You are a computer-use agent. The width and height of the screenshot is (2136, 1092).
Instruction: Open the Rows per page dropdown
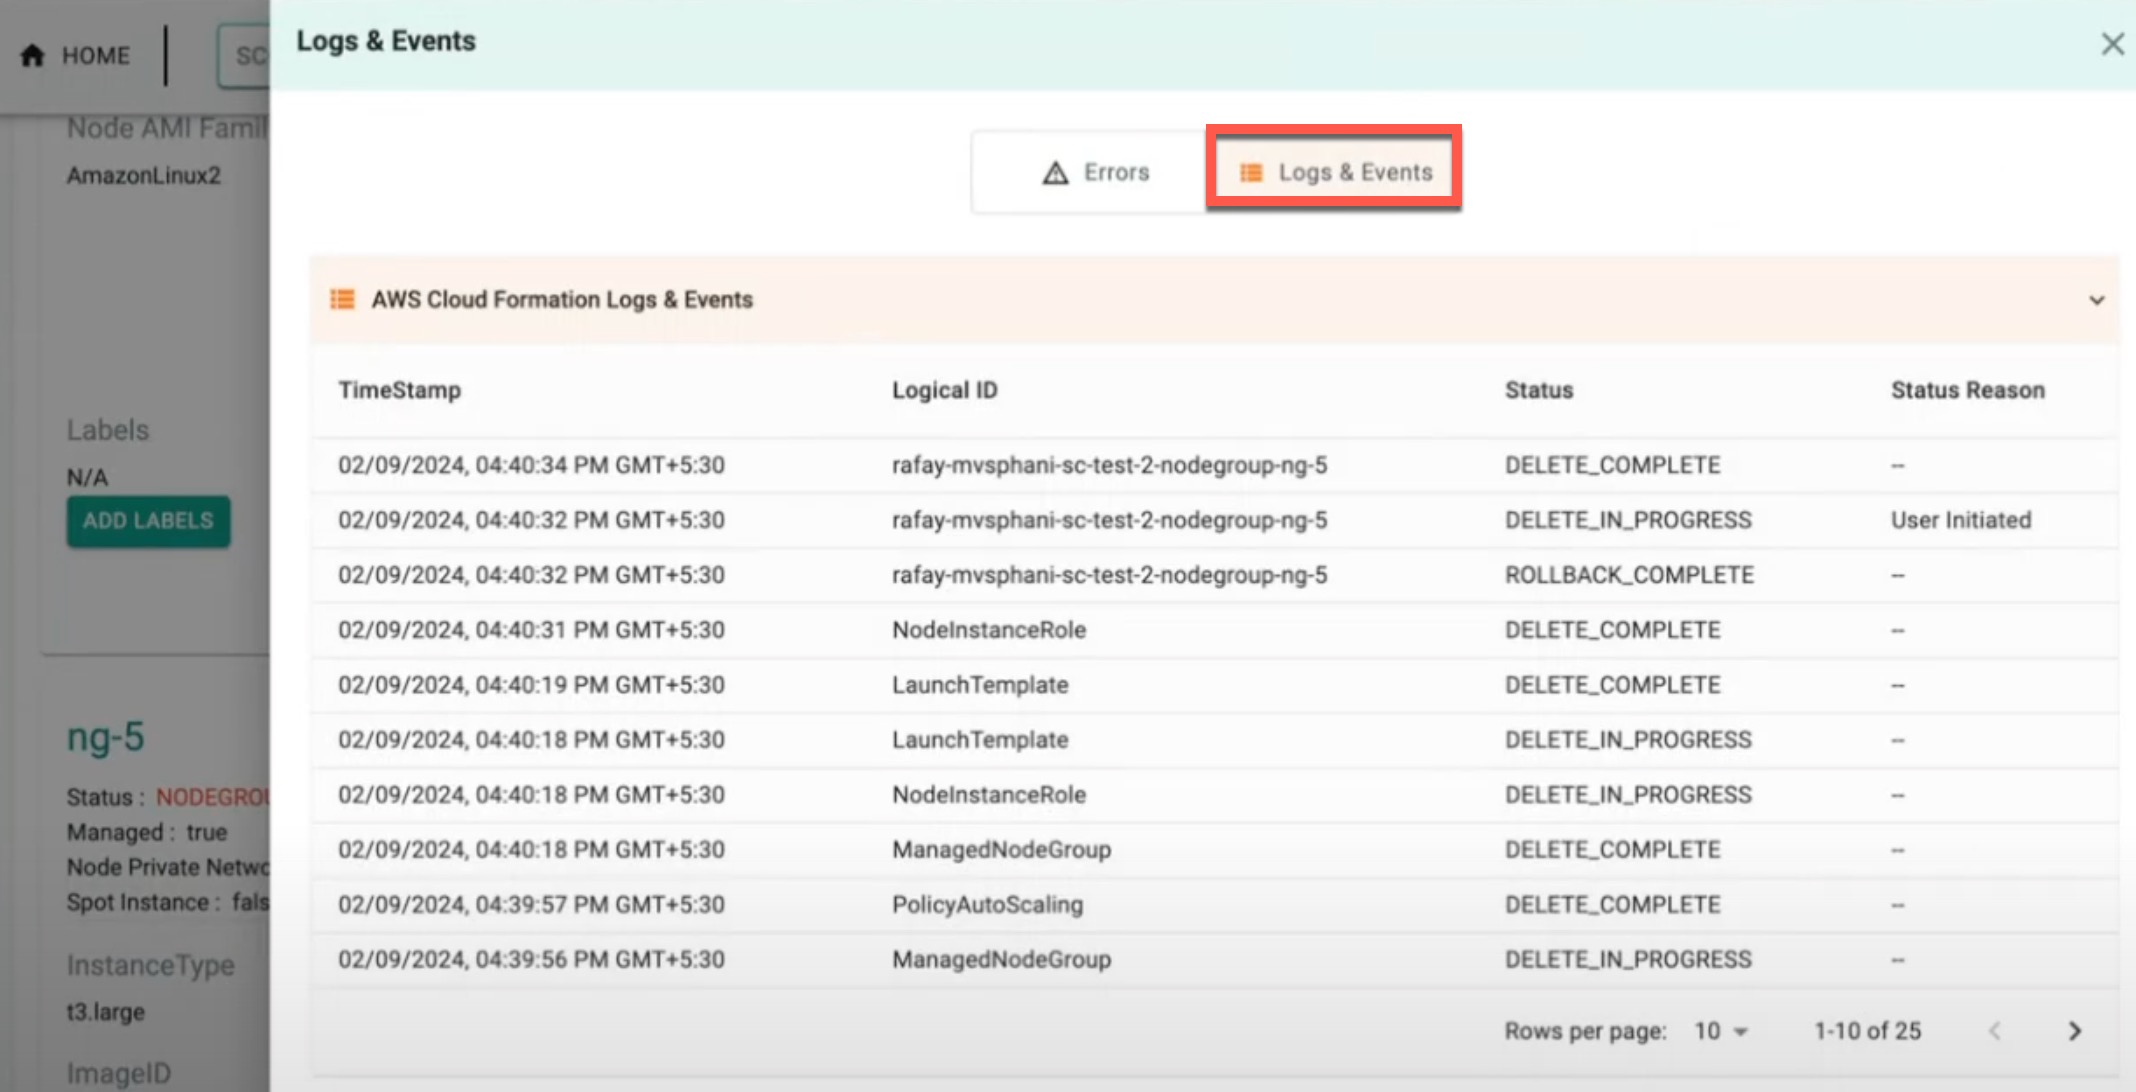click(1721, 1031)
